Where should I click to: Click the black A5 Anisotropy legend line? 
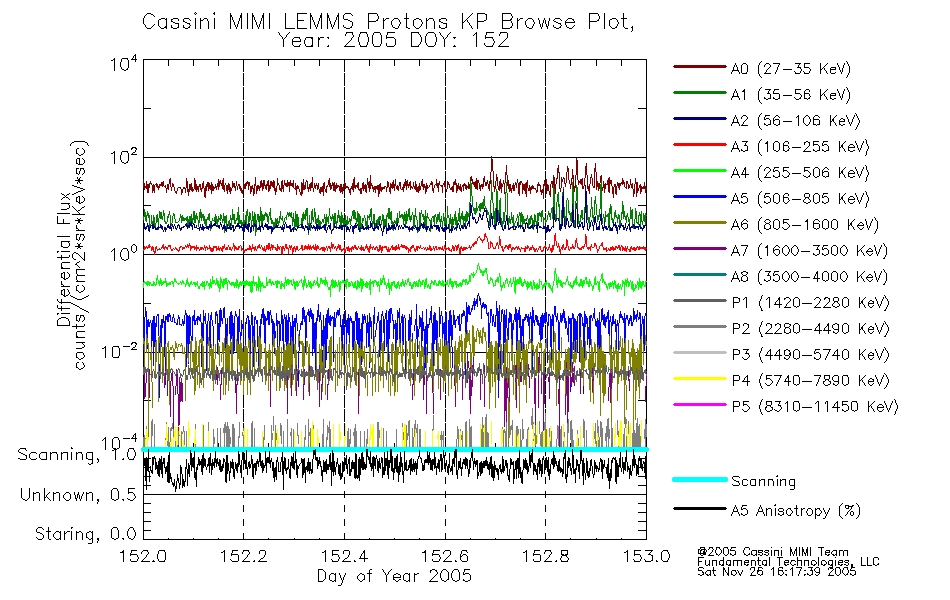coord(700,509)
